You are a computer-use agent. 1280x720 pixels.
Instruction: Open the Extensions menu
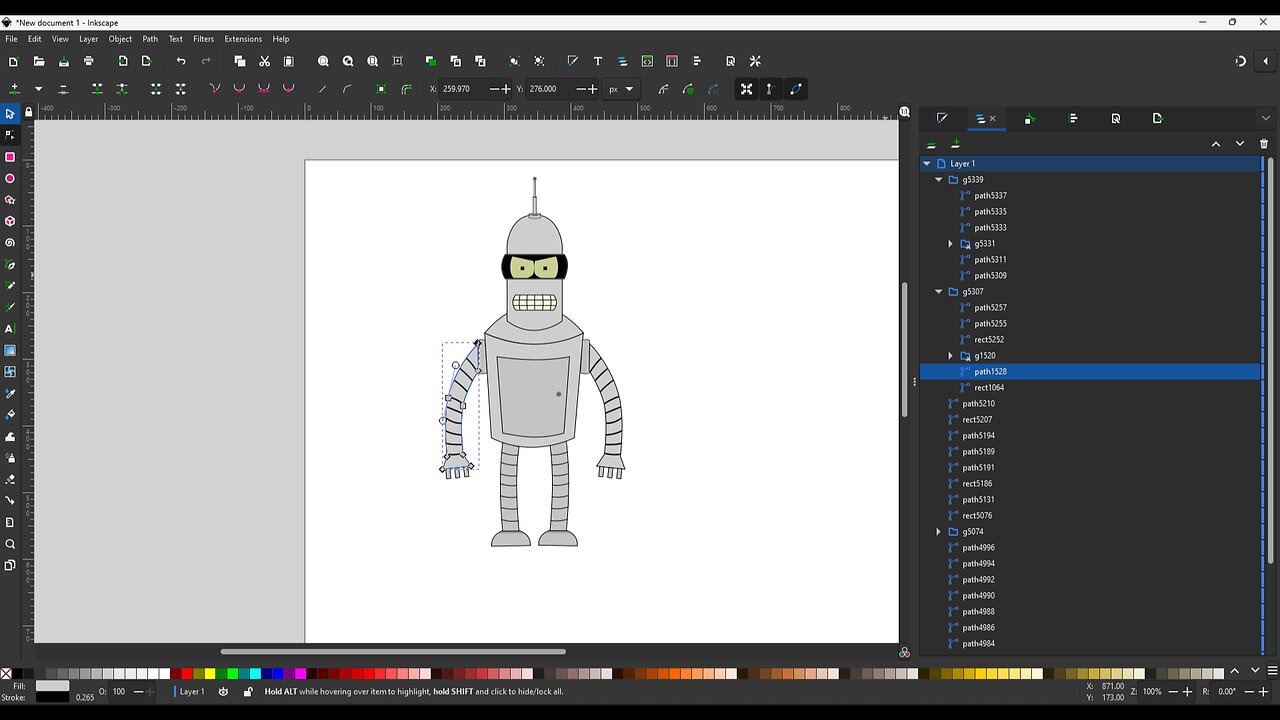(x=242, y=39)
